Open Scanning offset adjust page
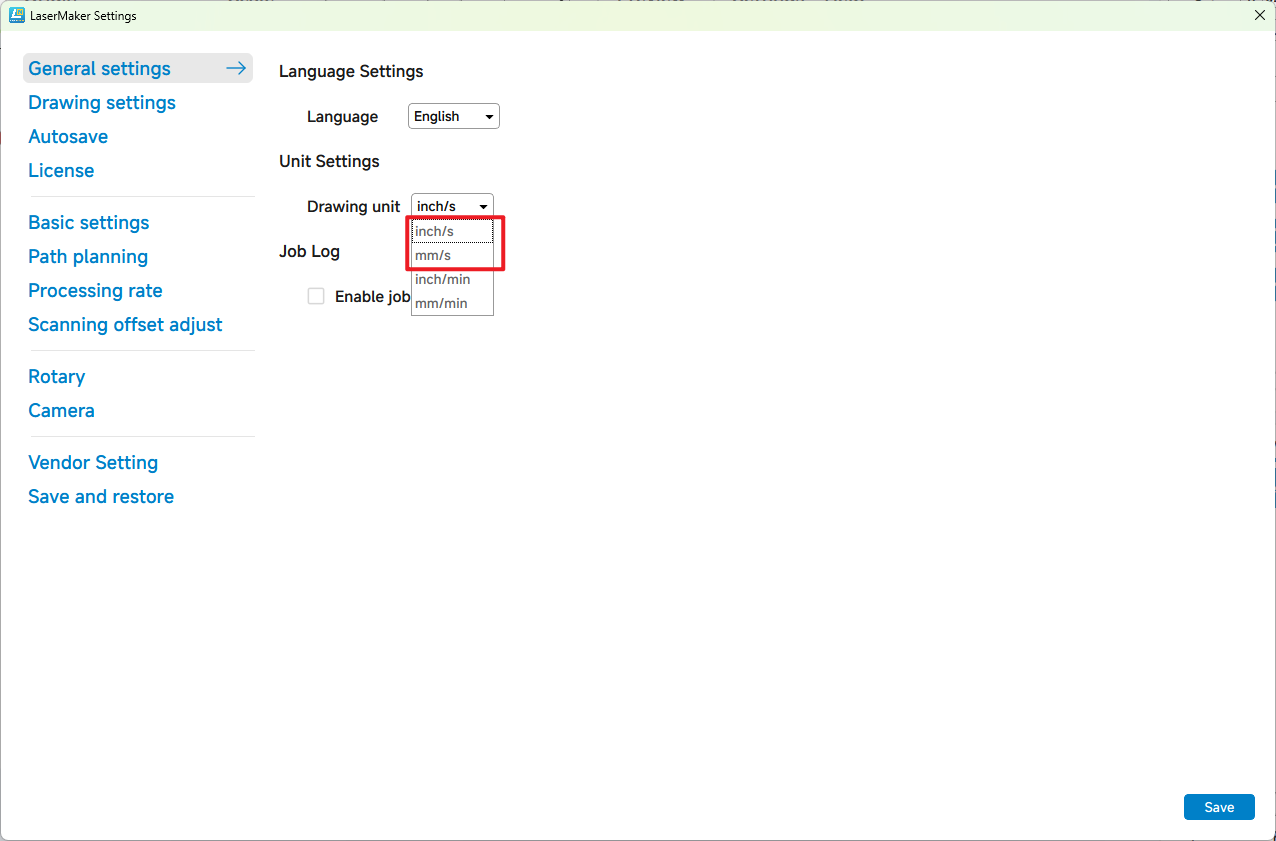The width and height of the screenshot is (1276, 841). tap(125, 325)
